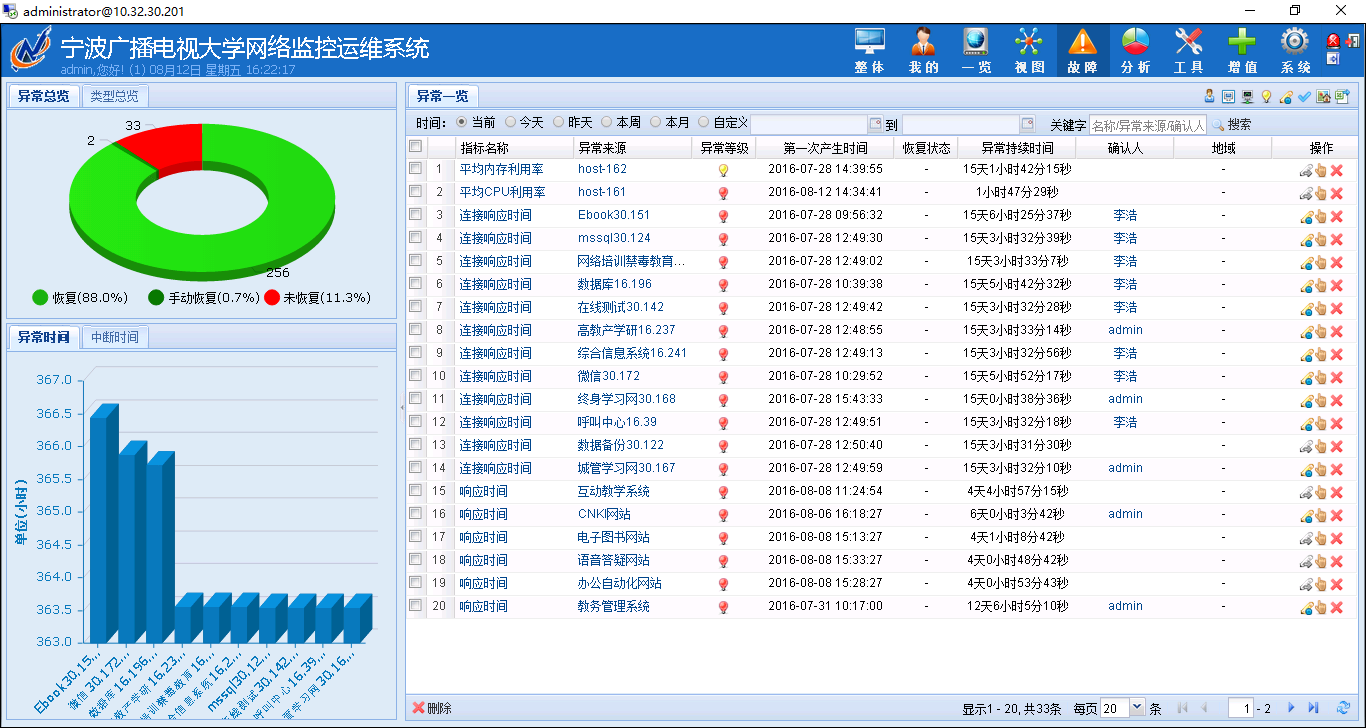Click hand icon for 数据库16.196 row
This screenshot has width=1366, height=728.
(x=1321, y=285)
